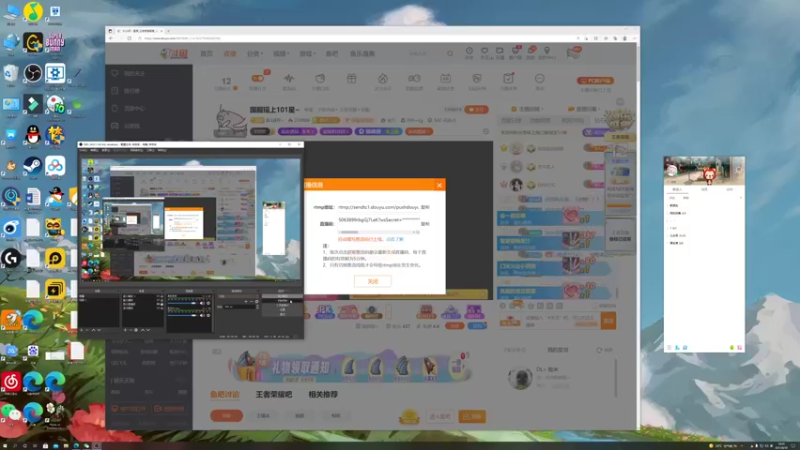The width and height of the screenshot is (800, 450).
Task: Switch to the 王者荣耀吧 tab
Action: (x=274, y=394)
